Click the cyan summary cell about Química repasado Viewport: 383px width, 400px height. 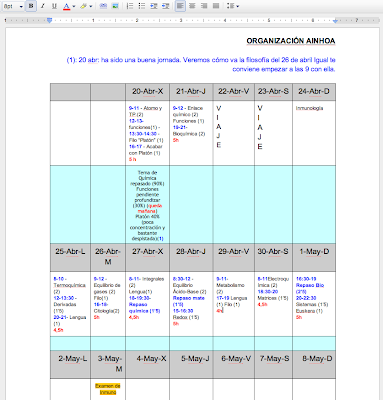(147, 205)
